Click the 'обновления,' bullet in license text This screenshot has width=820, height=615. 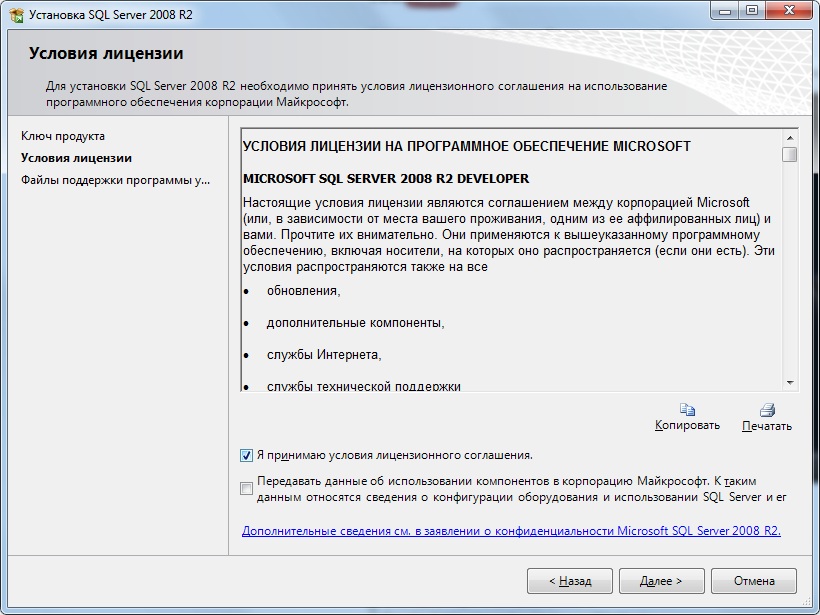tap(304, 291)
